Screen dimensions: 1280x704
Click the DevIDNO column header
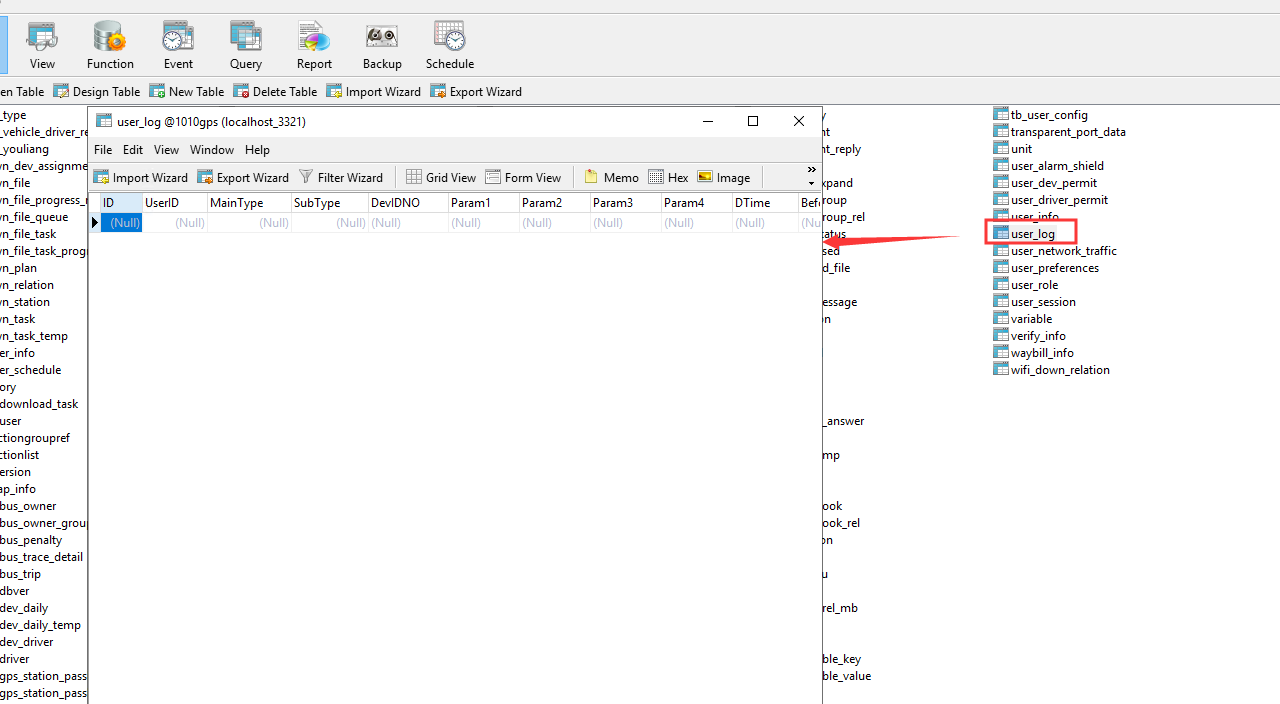pyautogui.click(x=409, y=203)
